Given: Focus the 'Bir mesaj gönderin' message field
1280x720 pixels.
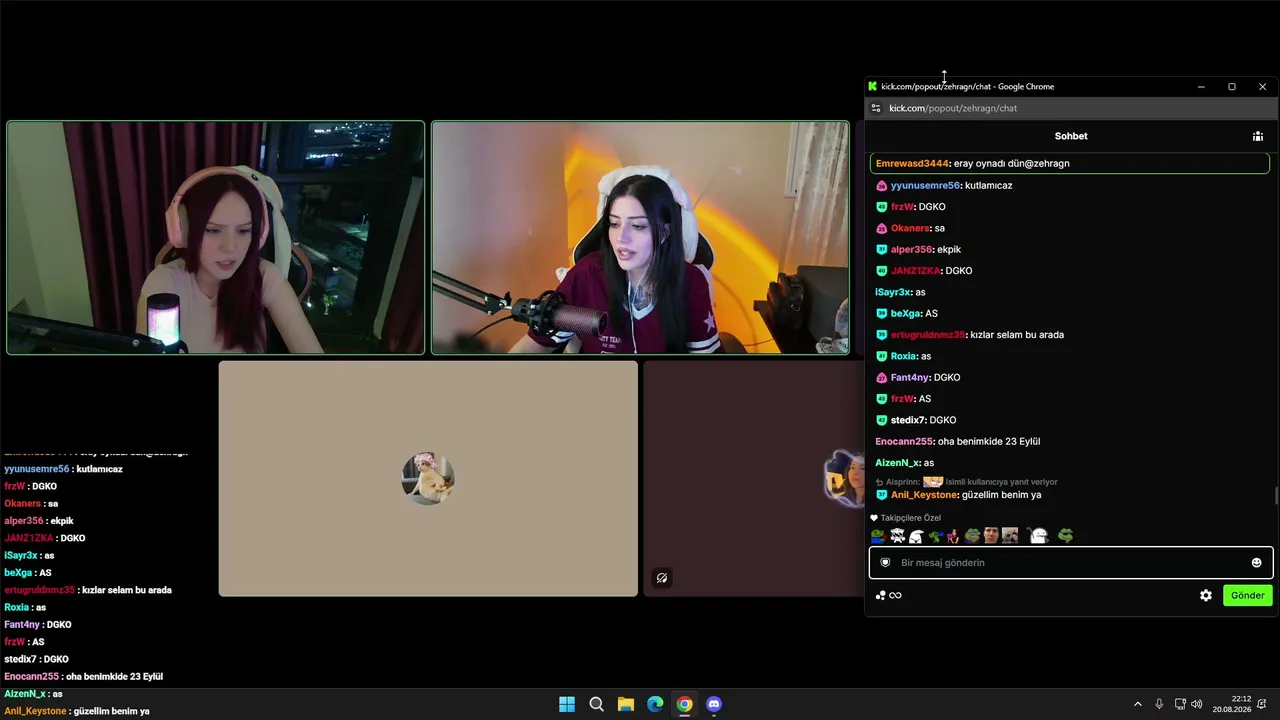Looking at the screenshot, I should (1070, 563).
